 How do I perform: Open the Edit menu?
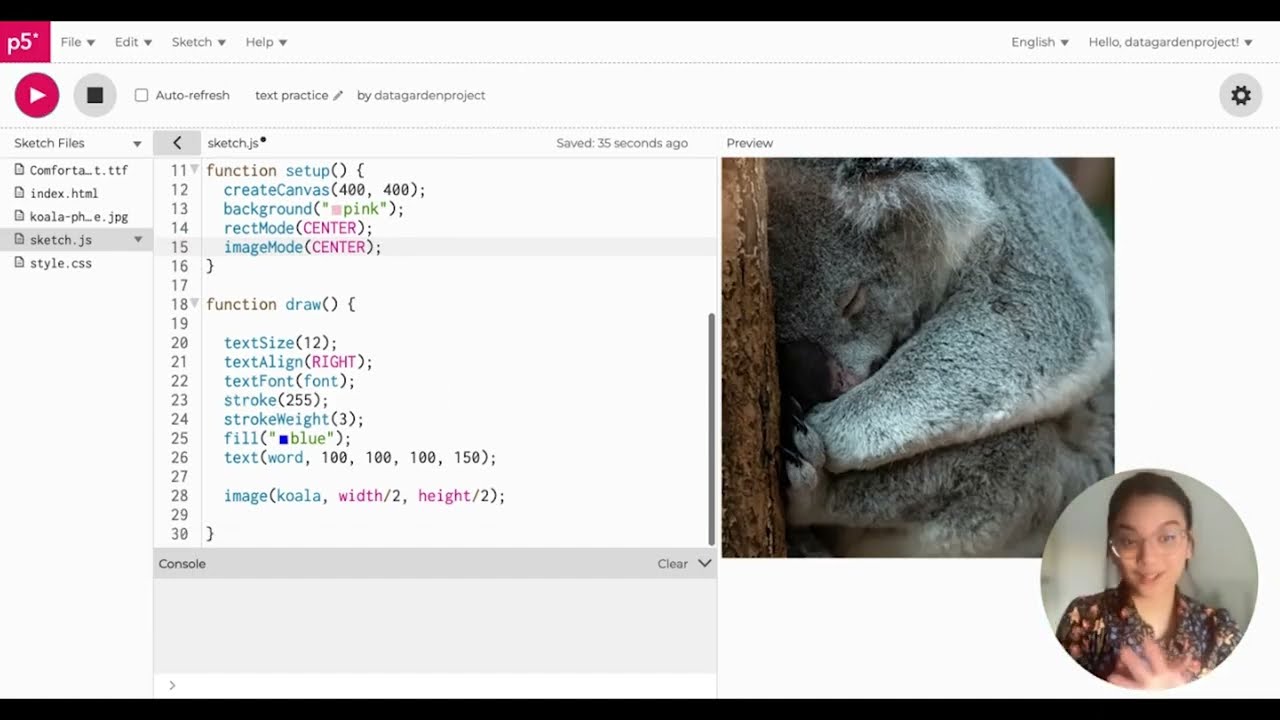tap(133, 42)
